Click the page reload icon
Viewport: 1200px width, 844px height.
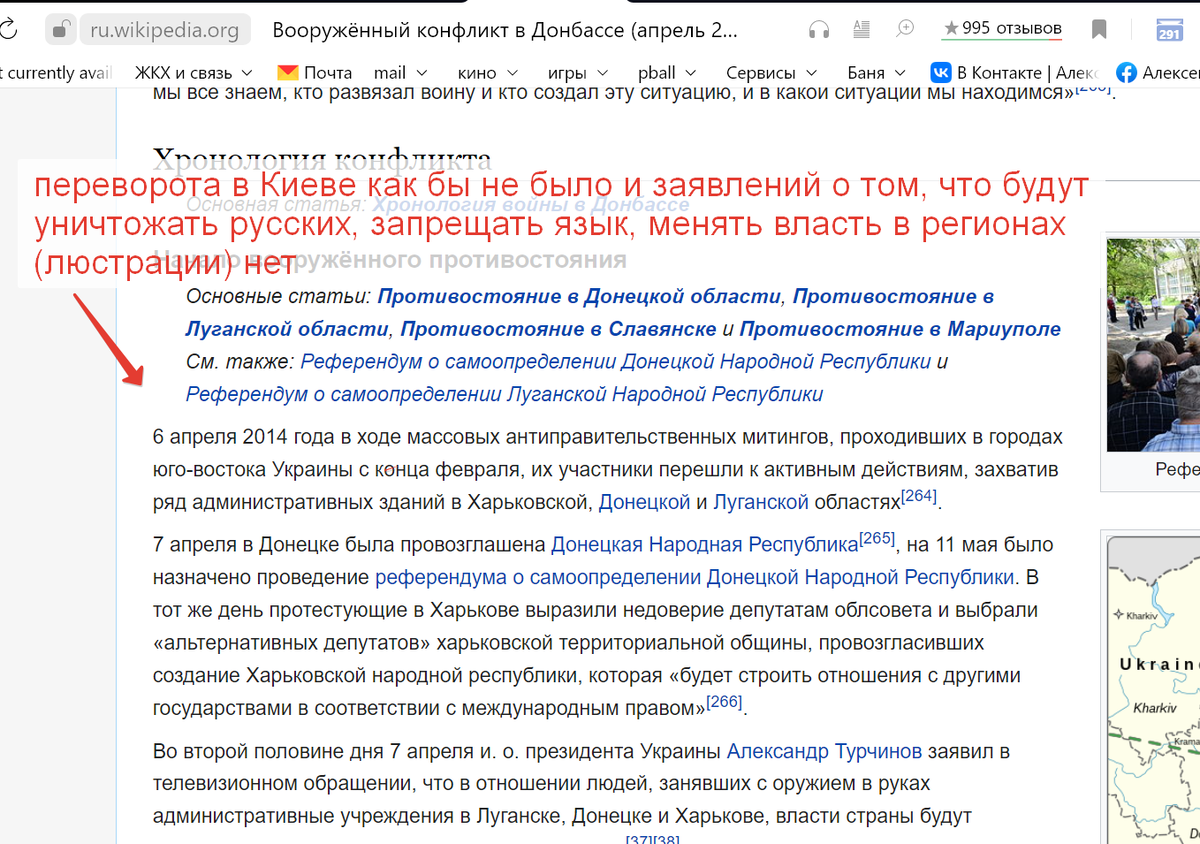click(6, 30)
